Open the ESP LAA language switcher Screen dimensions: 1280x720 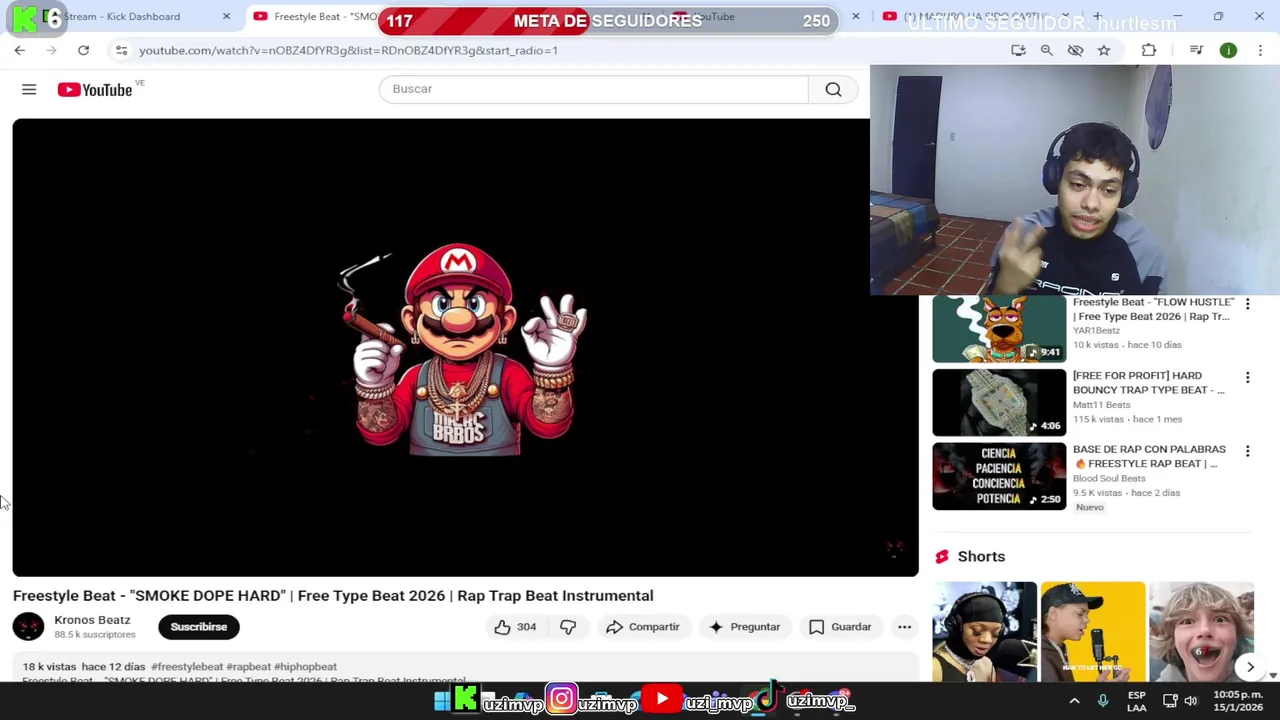coord(1137,701)
